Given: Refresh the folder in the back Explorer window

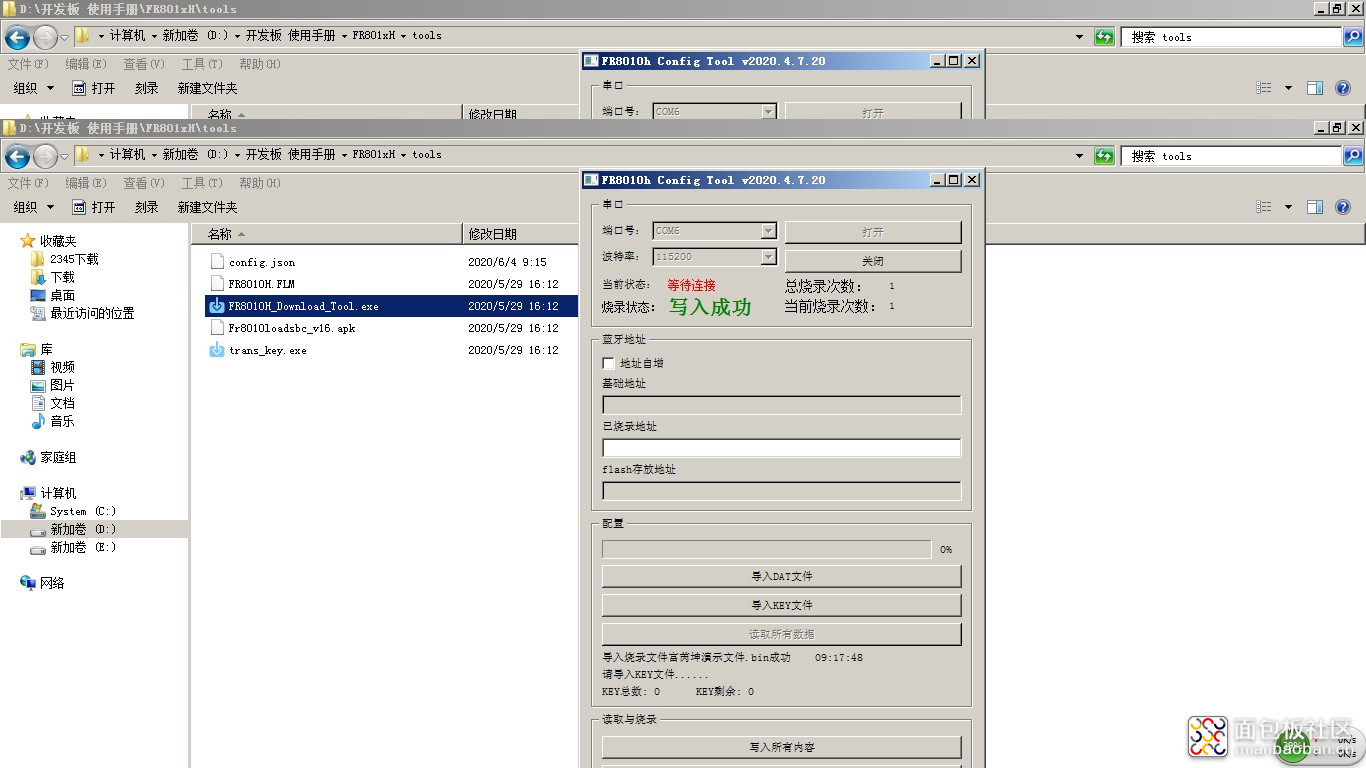Looking at the screenshot, I should 1104,37.
